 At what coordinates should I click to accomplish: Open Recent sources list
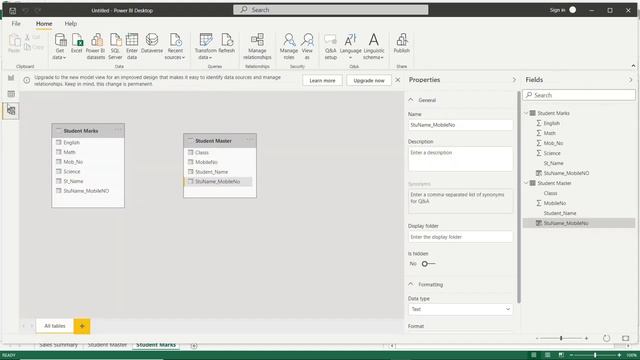tap(175, 46)
